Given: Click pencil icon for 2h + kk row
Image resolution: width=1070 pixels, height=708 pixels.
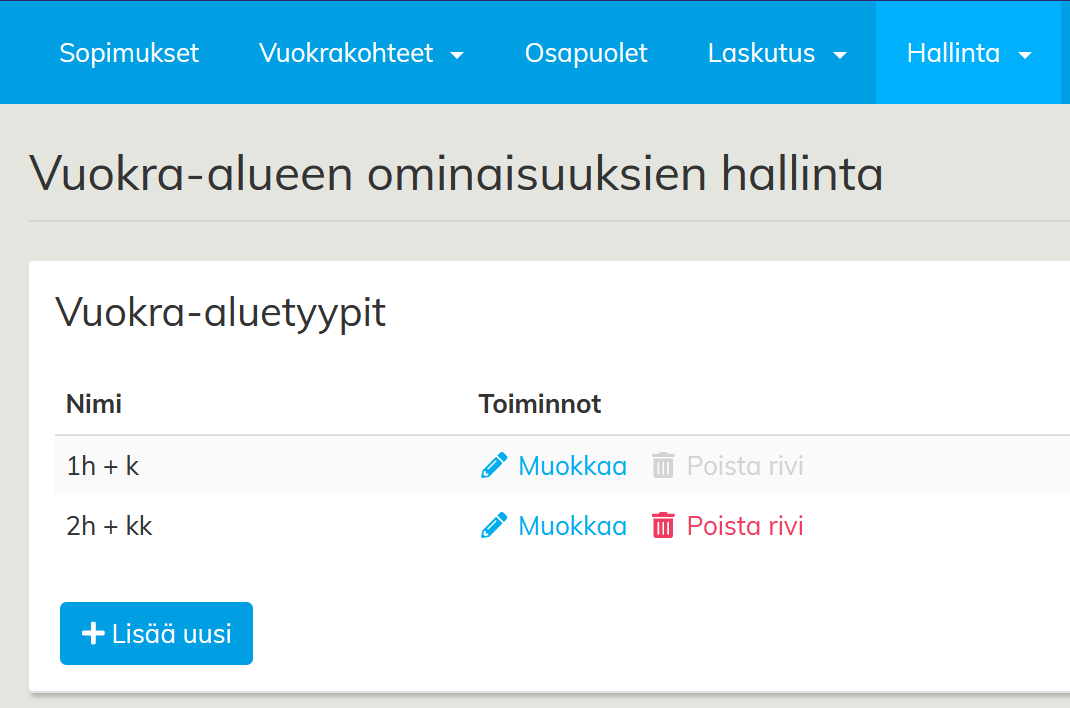Looking at the screenshot, I should [x=493, y=526].
